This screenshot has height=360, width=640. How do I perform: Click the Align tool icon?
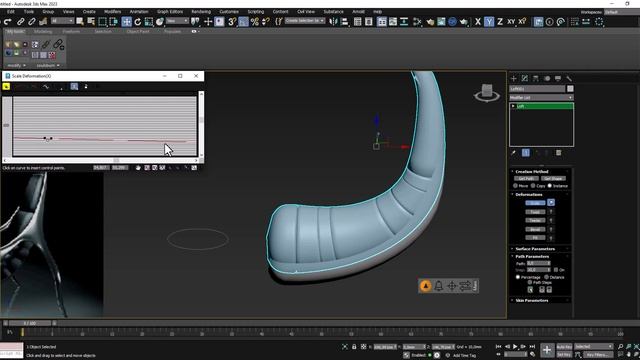coord(344,22)
